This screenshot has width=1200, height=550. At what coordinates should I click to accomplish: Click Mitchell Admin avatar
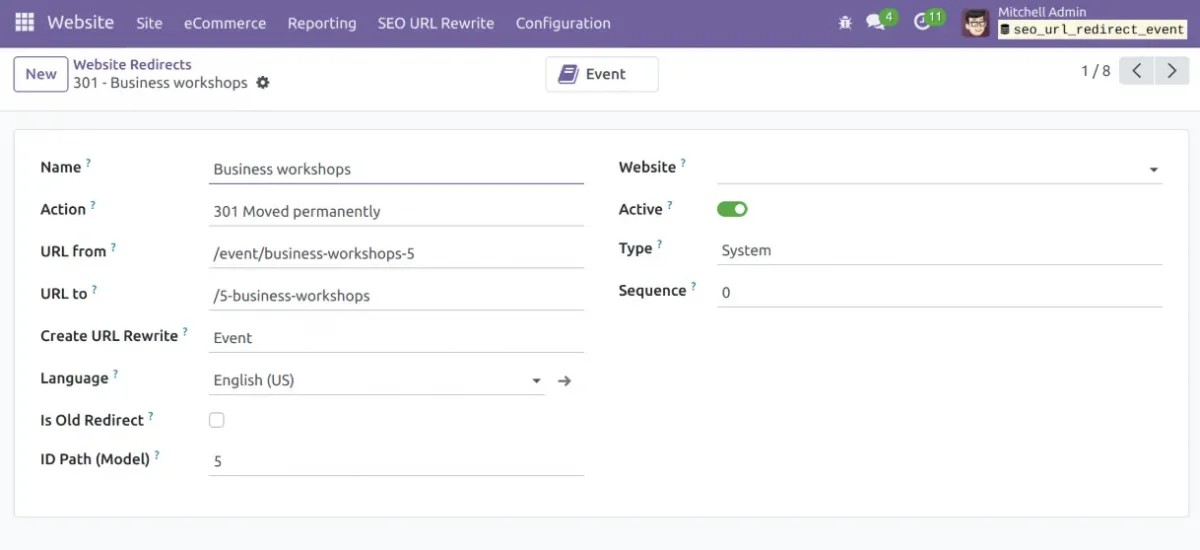[975, 23]
